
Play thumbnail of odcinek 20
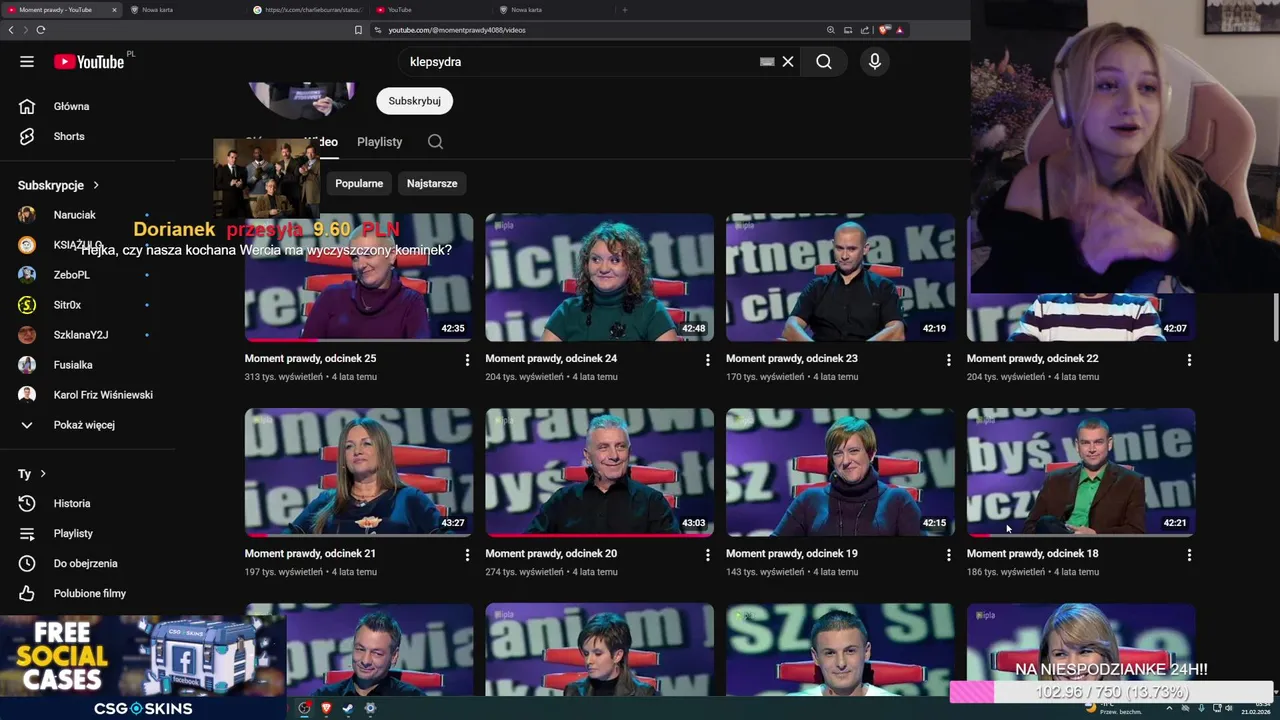(600, 472)
